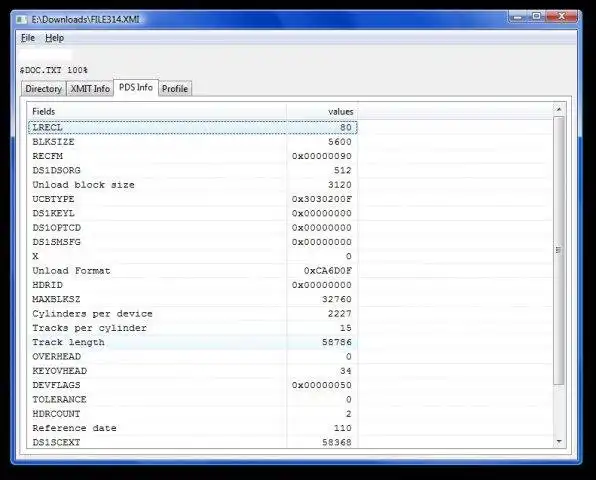Image resolution: width=596 pixels, height=480 pixels.
Task: Click the value 5600
Action: click(x=340, y=142)
